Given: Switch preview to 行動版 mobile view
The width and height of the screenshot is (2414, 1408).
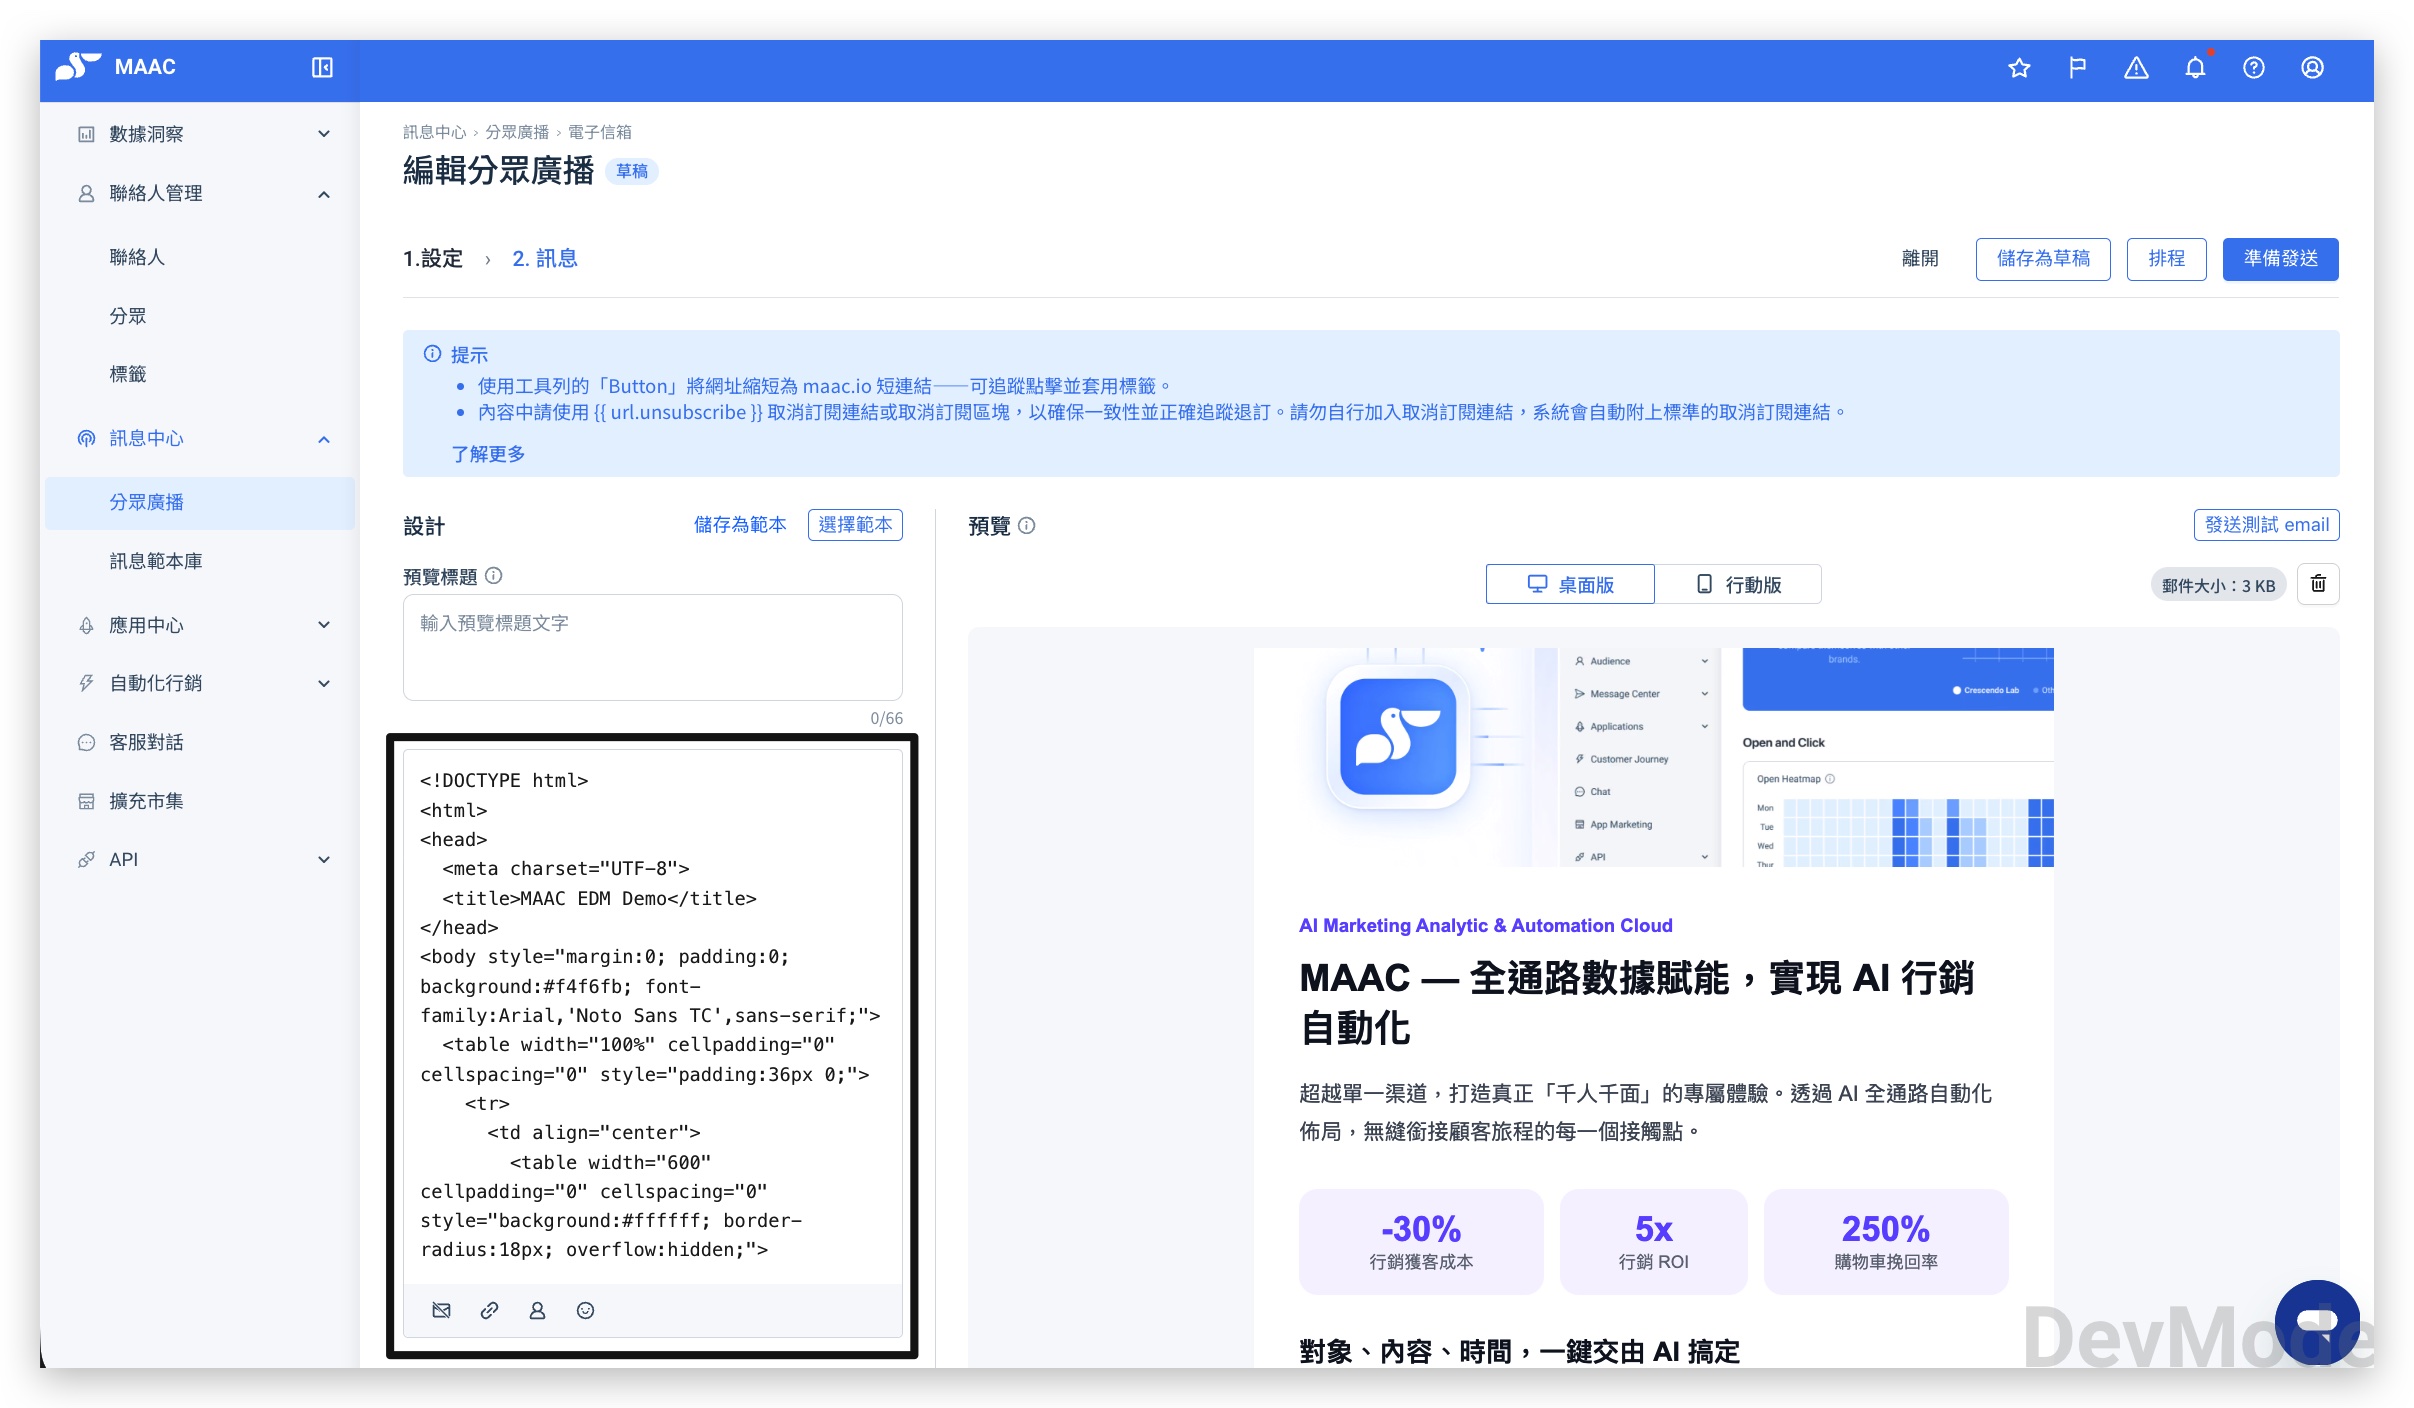Looking at the screenshot, I should (1738, 584).
